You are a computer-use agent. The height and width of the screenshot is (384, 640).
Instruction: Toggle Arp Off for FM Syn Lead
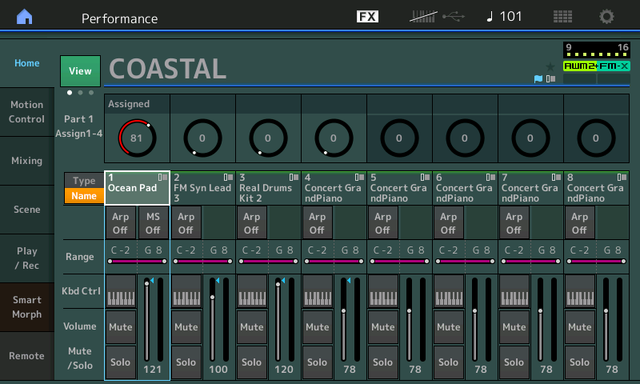pos(186,223)
